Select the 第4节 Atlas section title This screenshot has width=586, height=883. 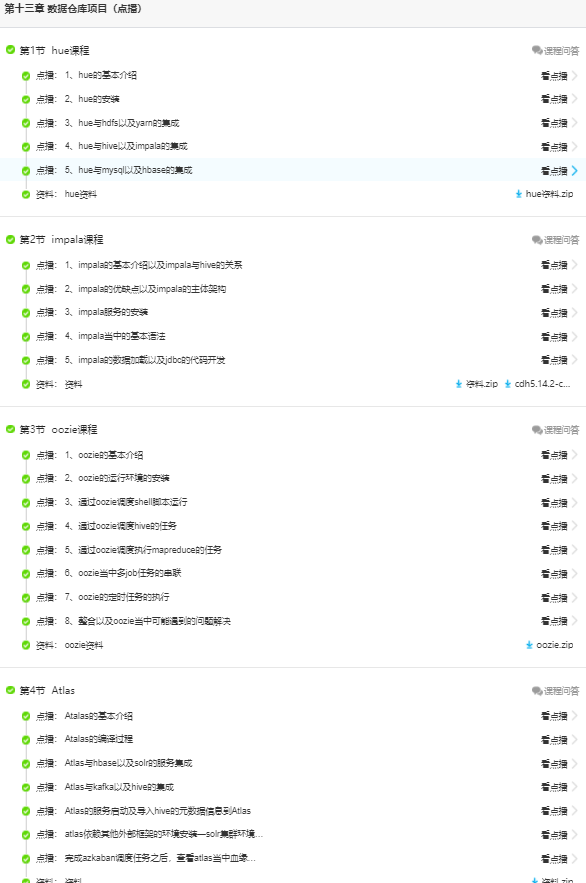(x=47, y=690)
